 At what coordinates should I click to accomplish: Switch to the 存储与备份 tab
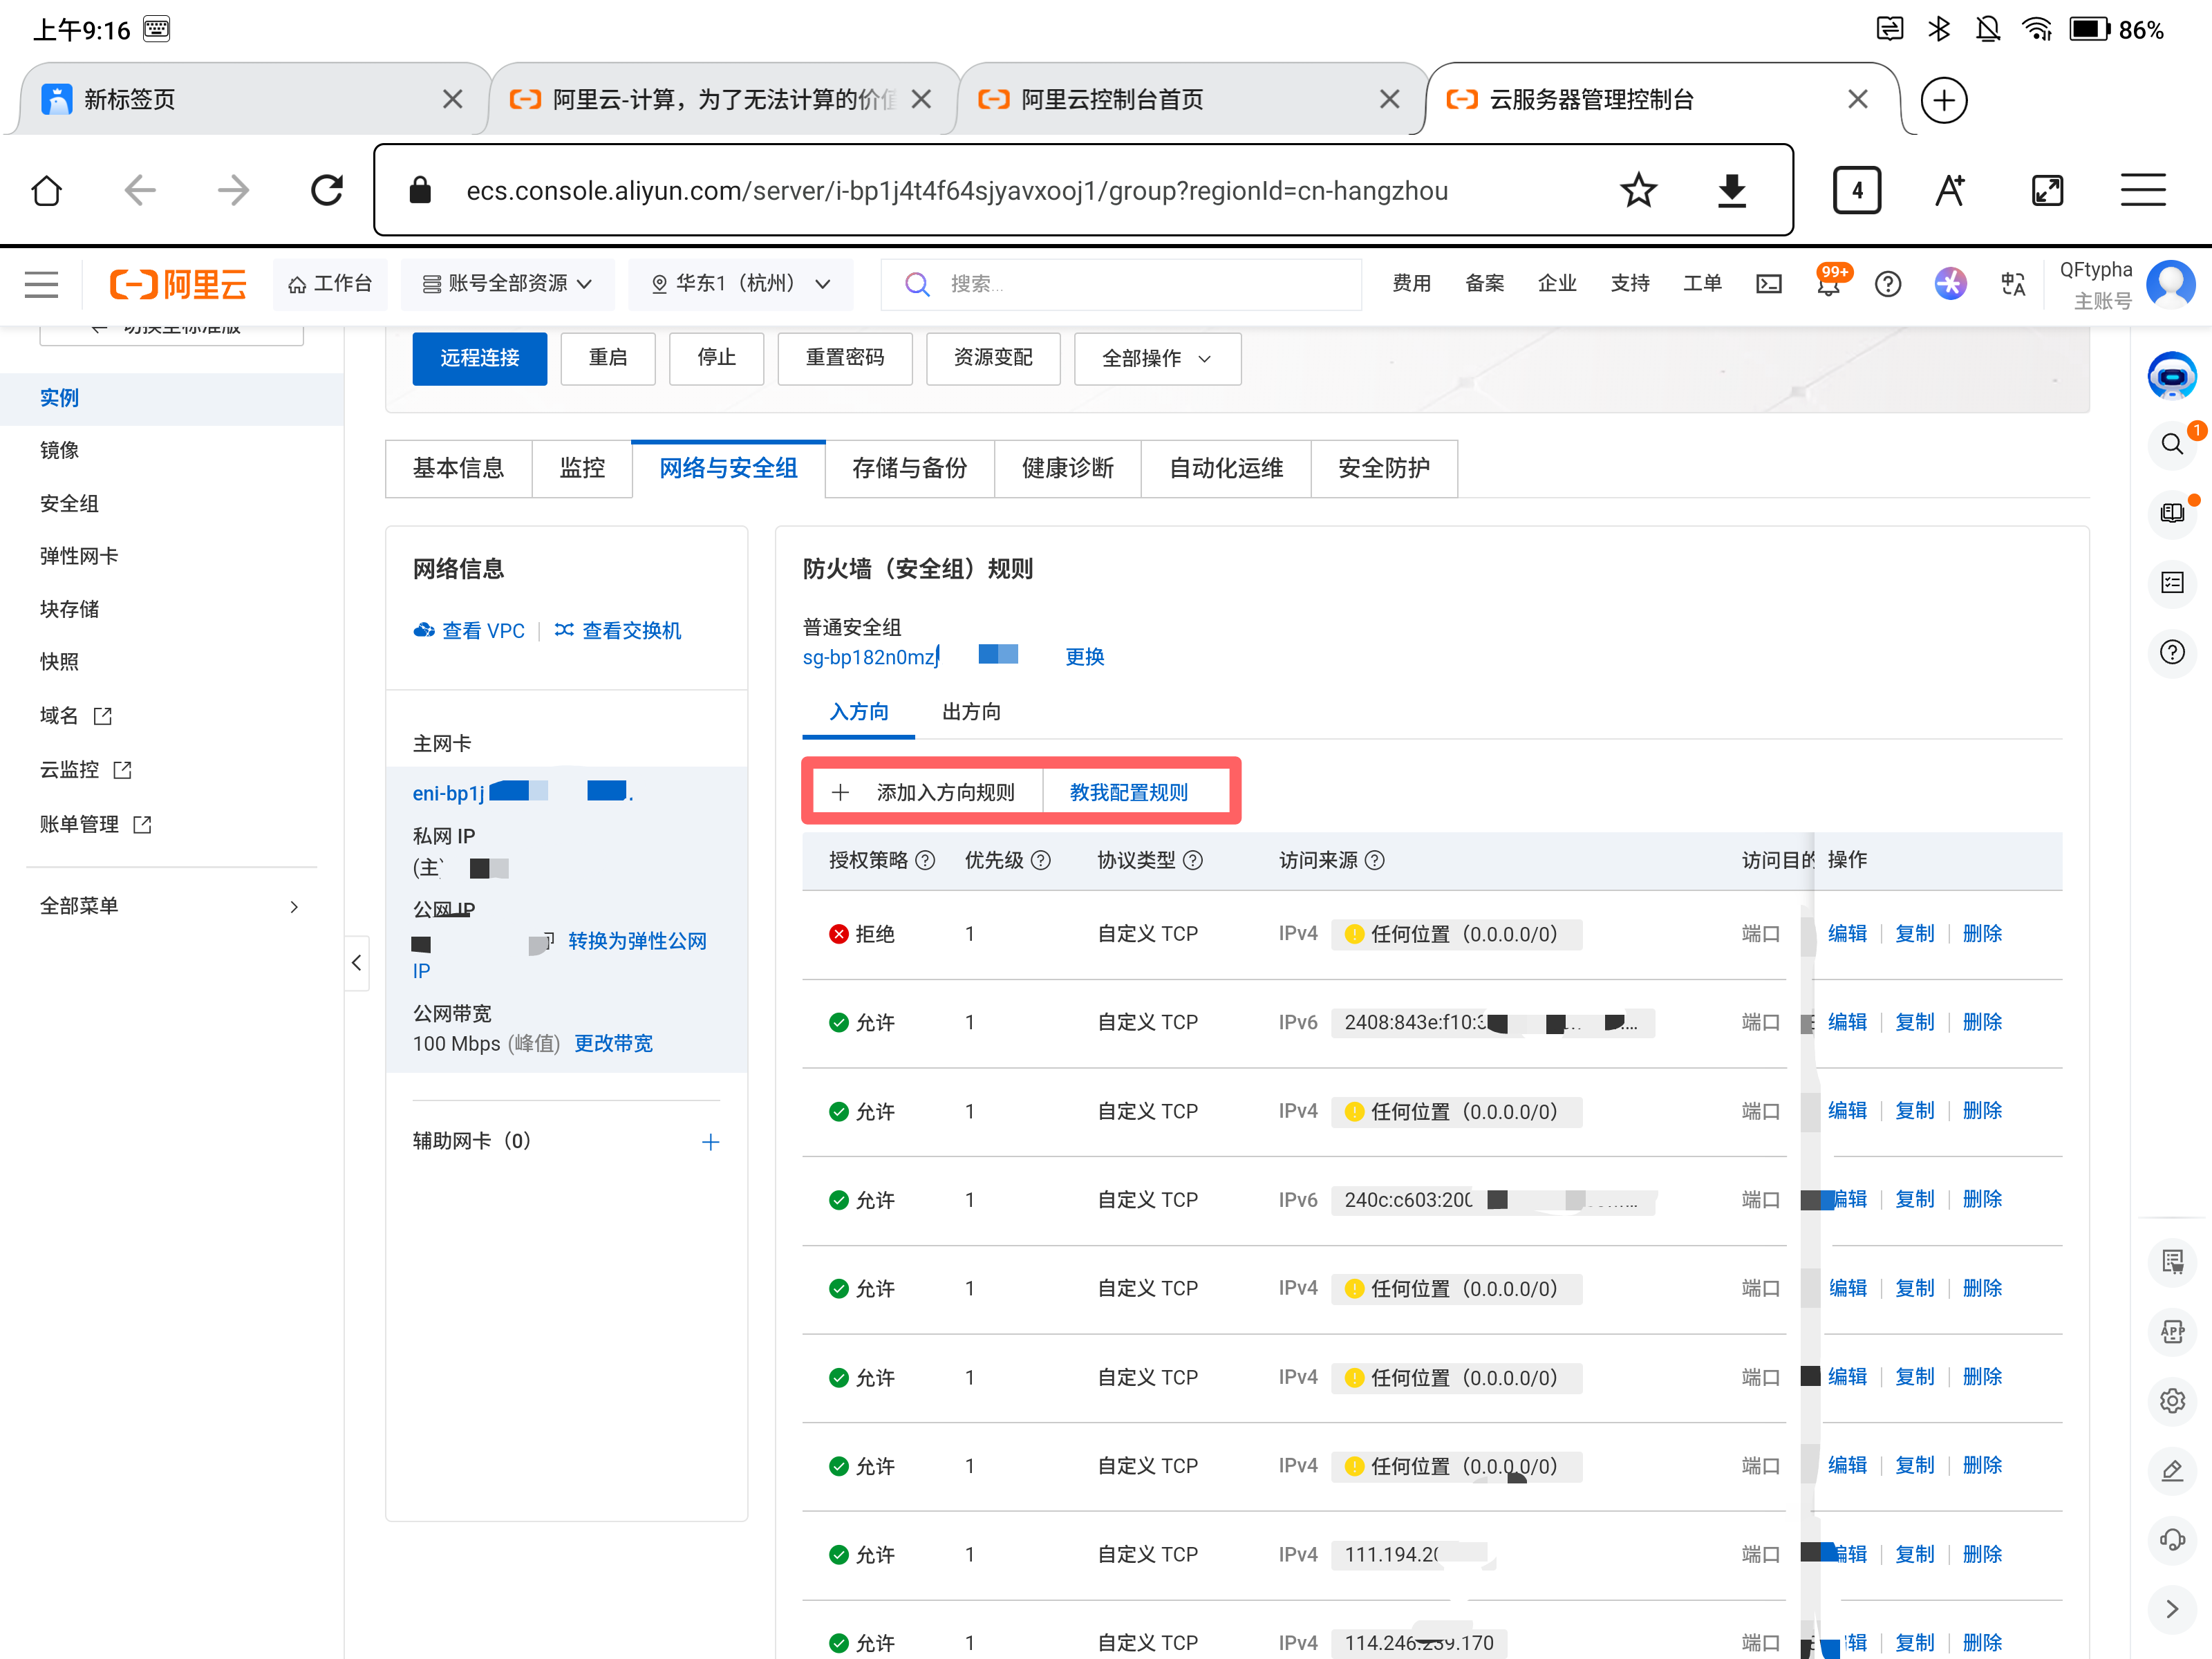pos(909,468)
